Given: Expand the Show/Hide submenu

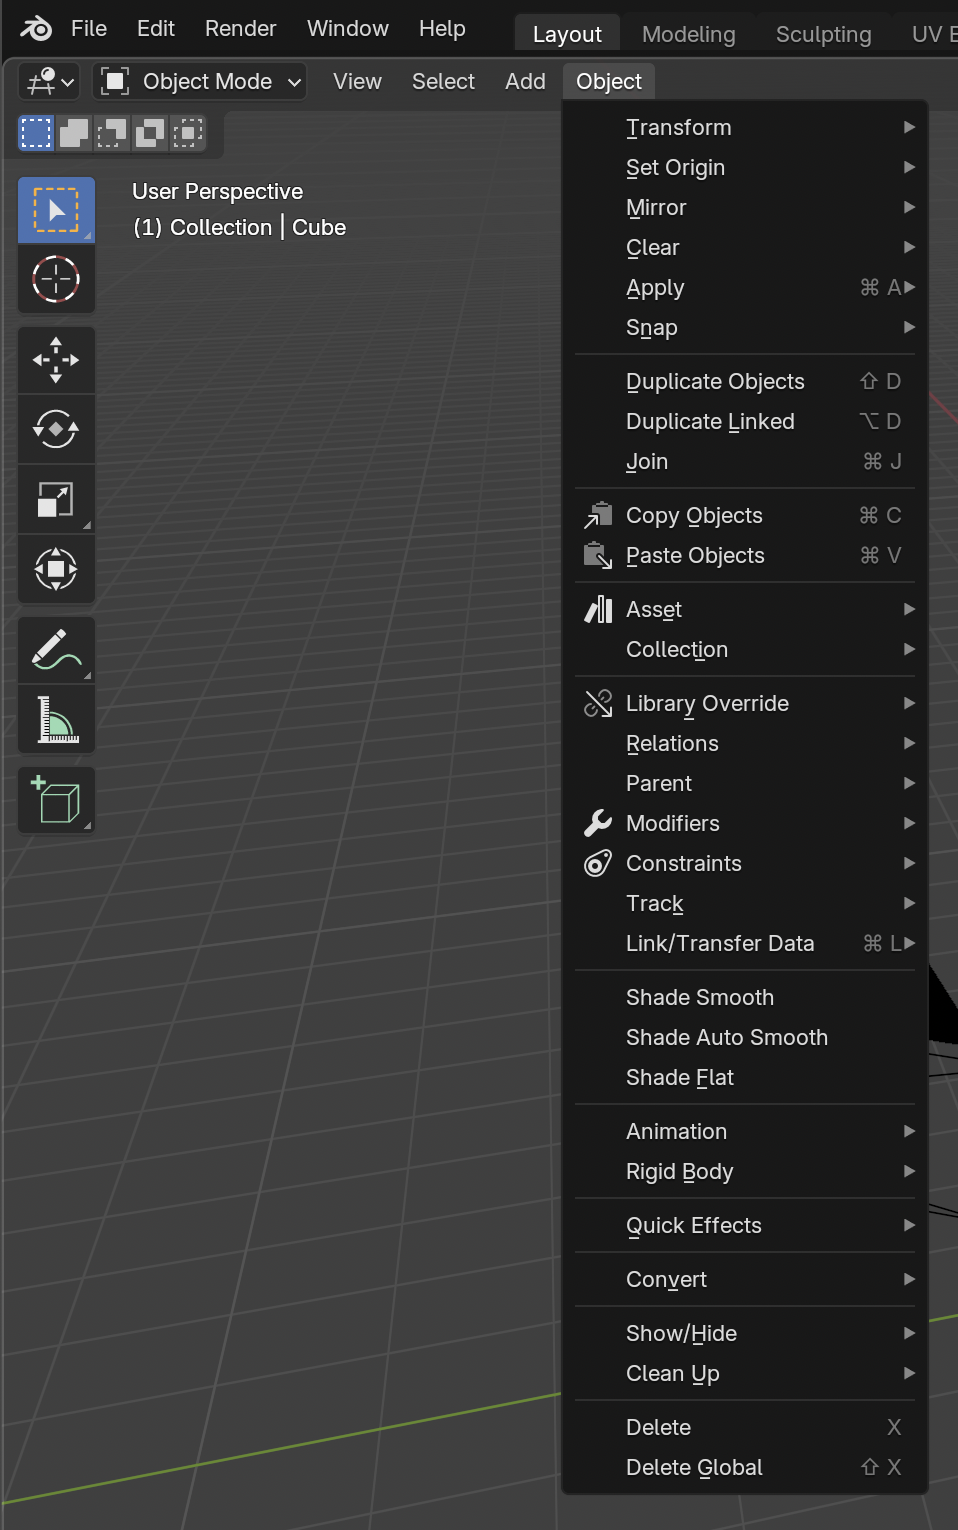Looking at the screenshot, I should [x=745, y=1333].
